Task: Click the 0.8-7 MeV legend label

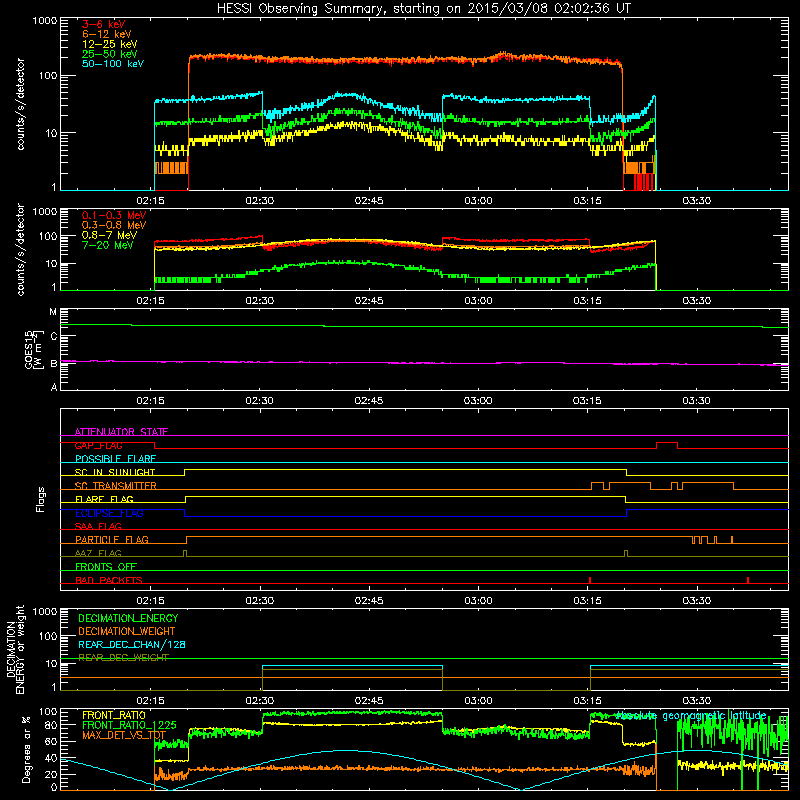Action: pyautogui.click(x=109, y=235)
